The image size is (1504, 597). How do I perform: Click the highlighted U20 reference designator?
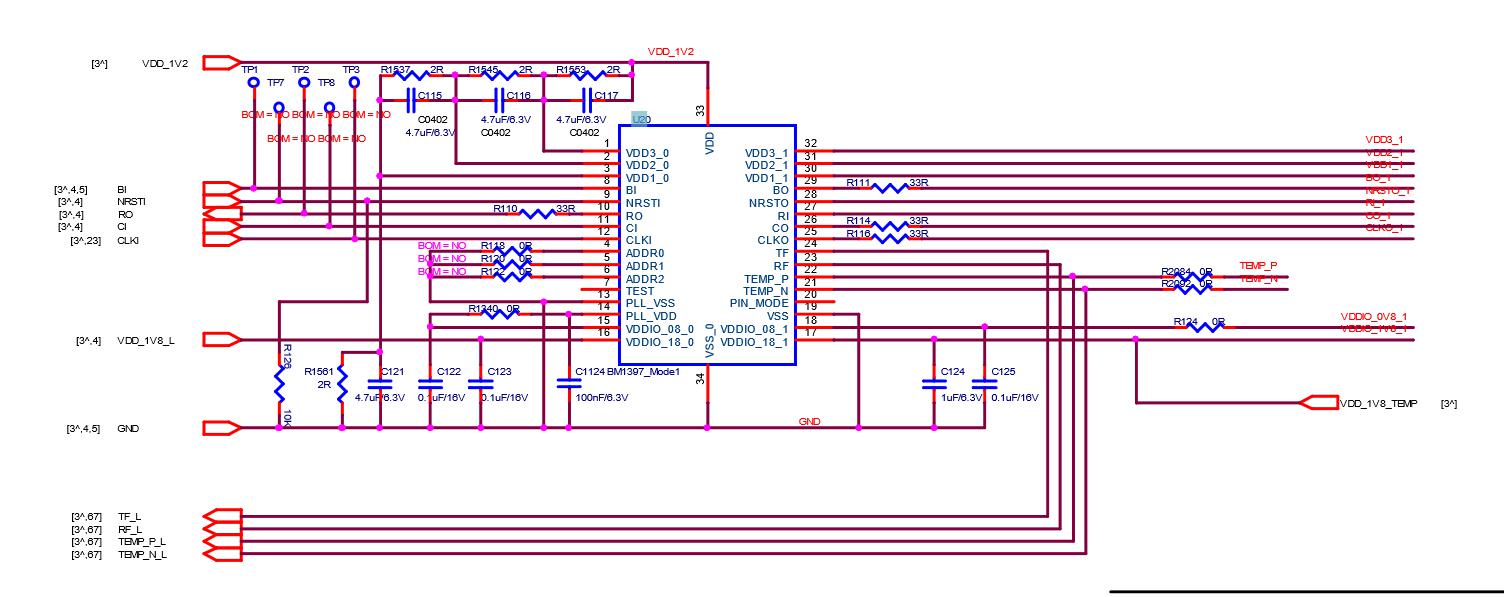640,119
